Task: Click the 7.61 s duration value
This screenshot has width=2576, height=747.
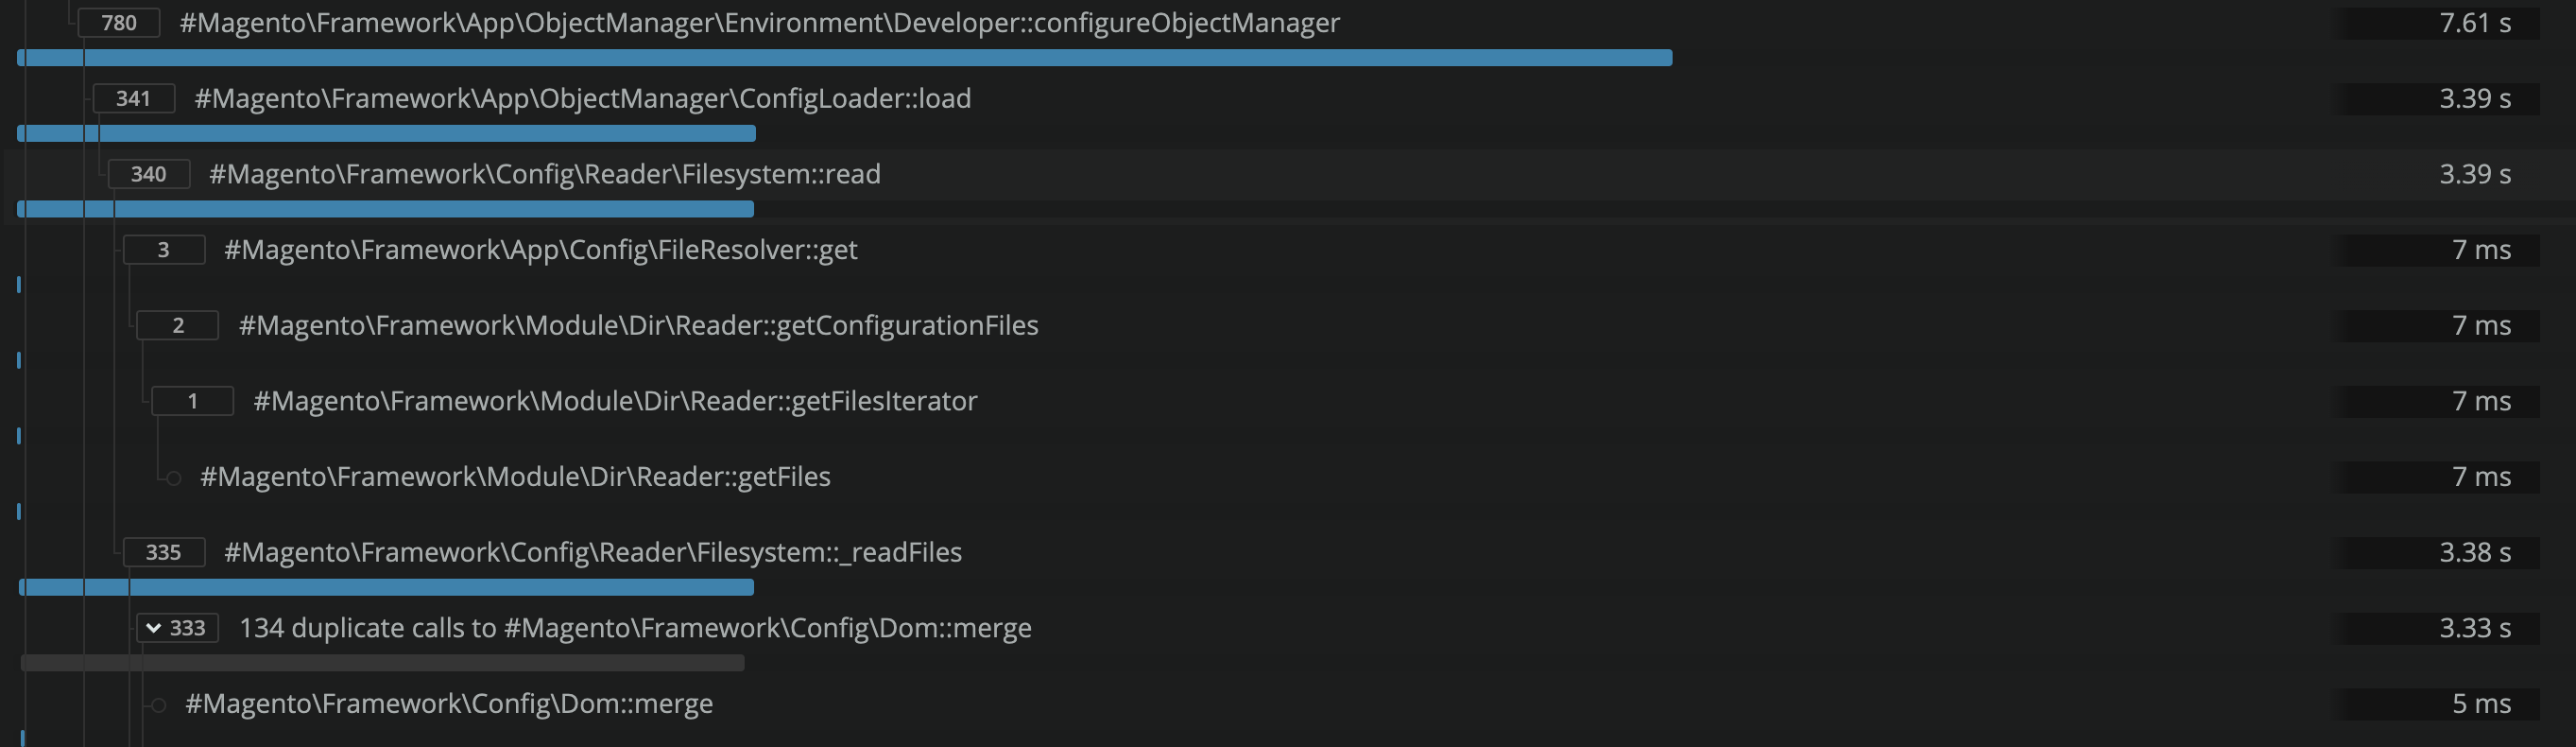Action: [2475, 23]
